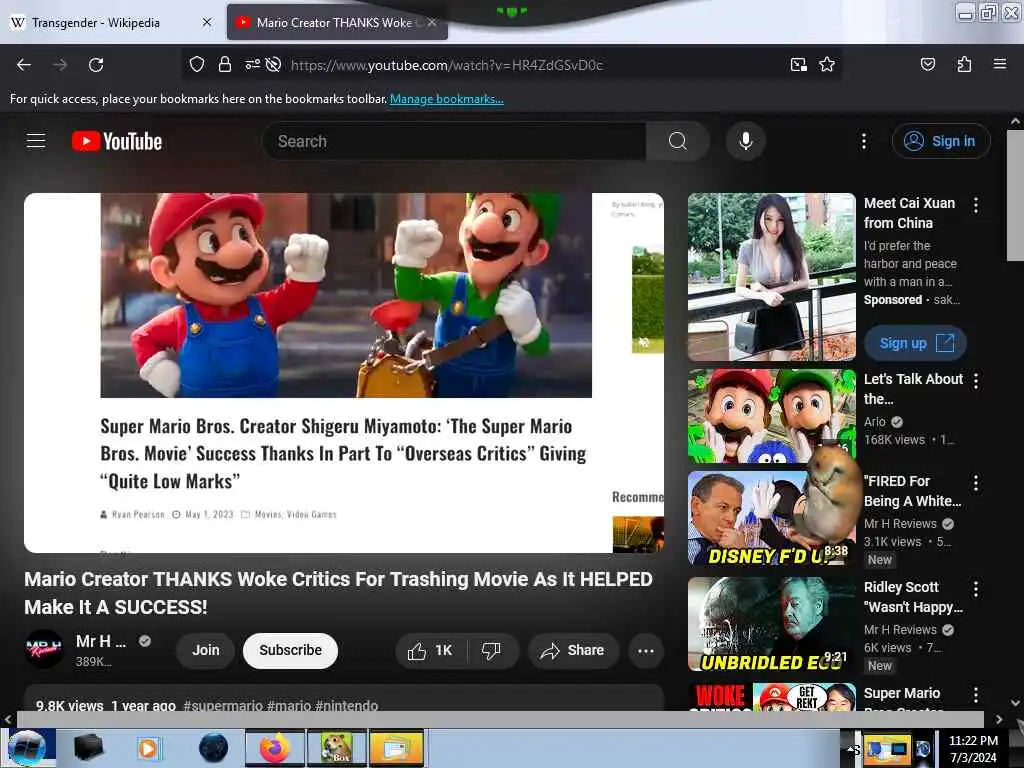This screenshot has width=1024, height=768.
Task: Open the Pocket save icon
Action: [927, 64]
